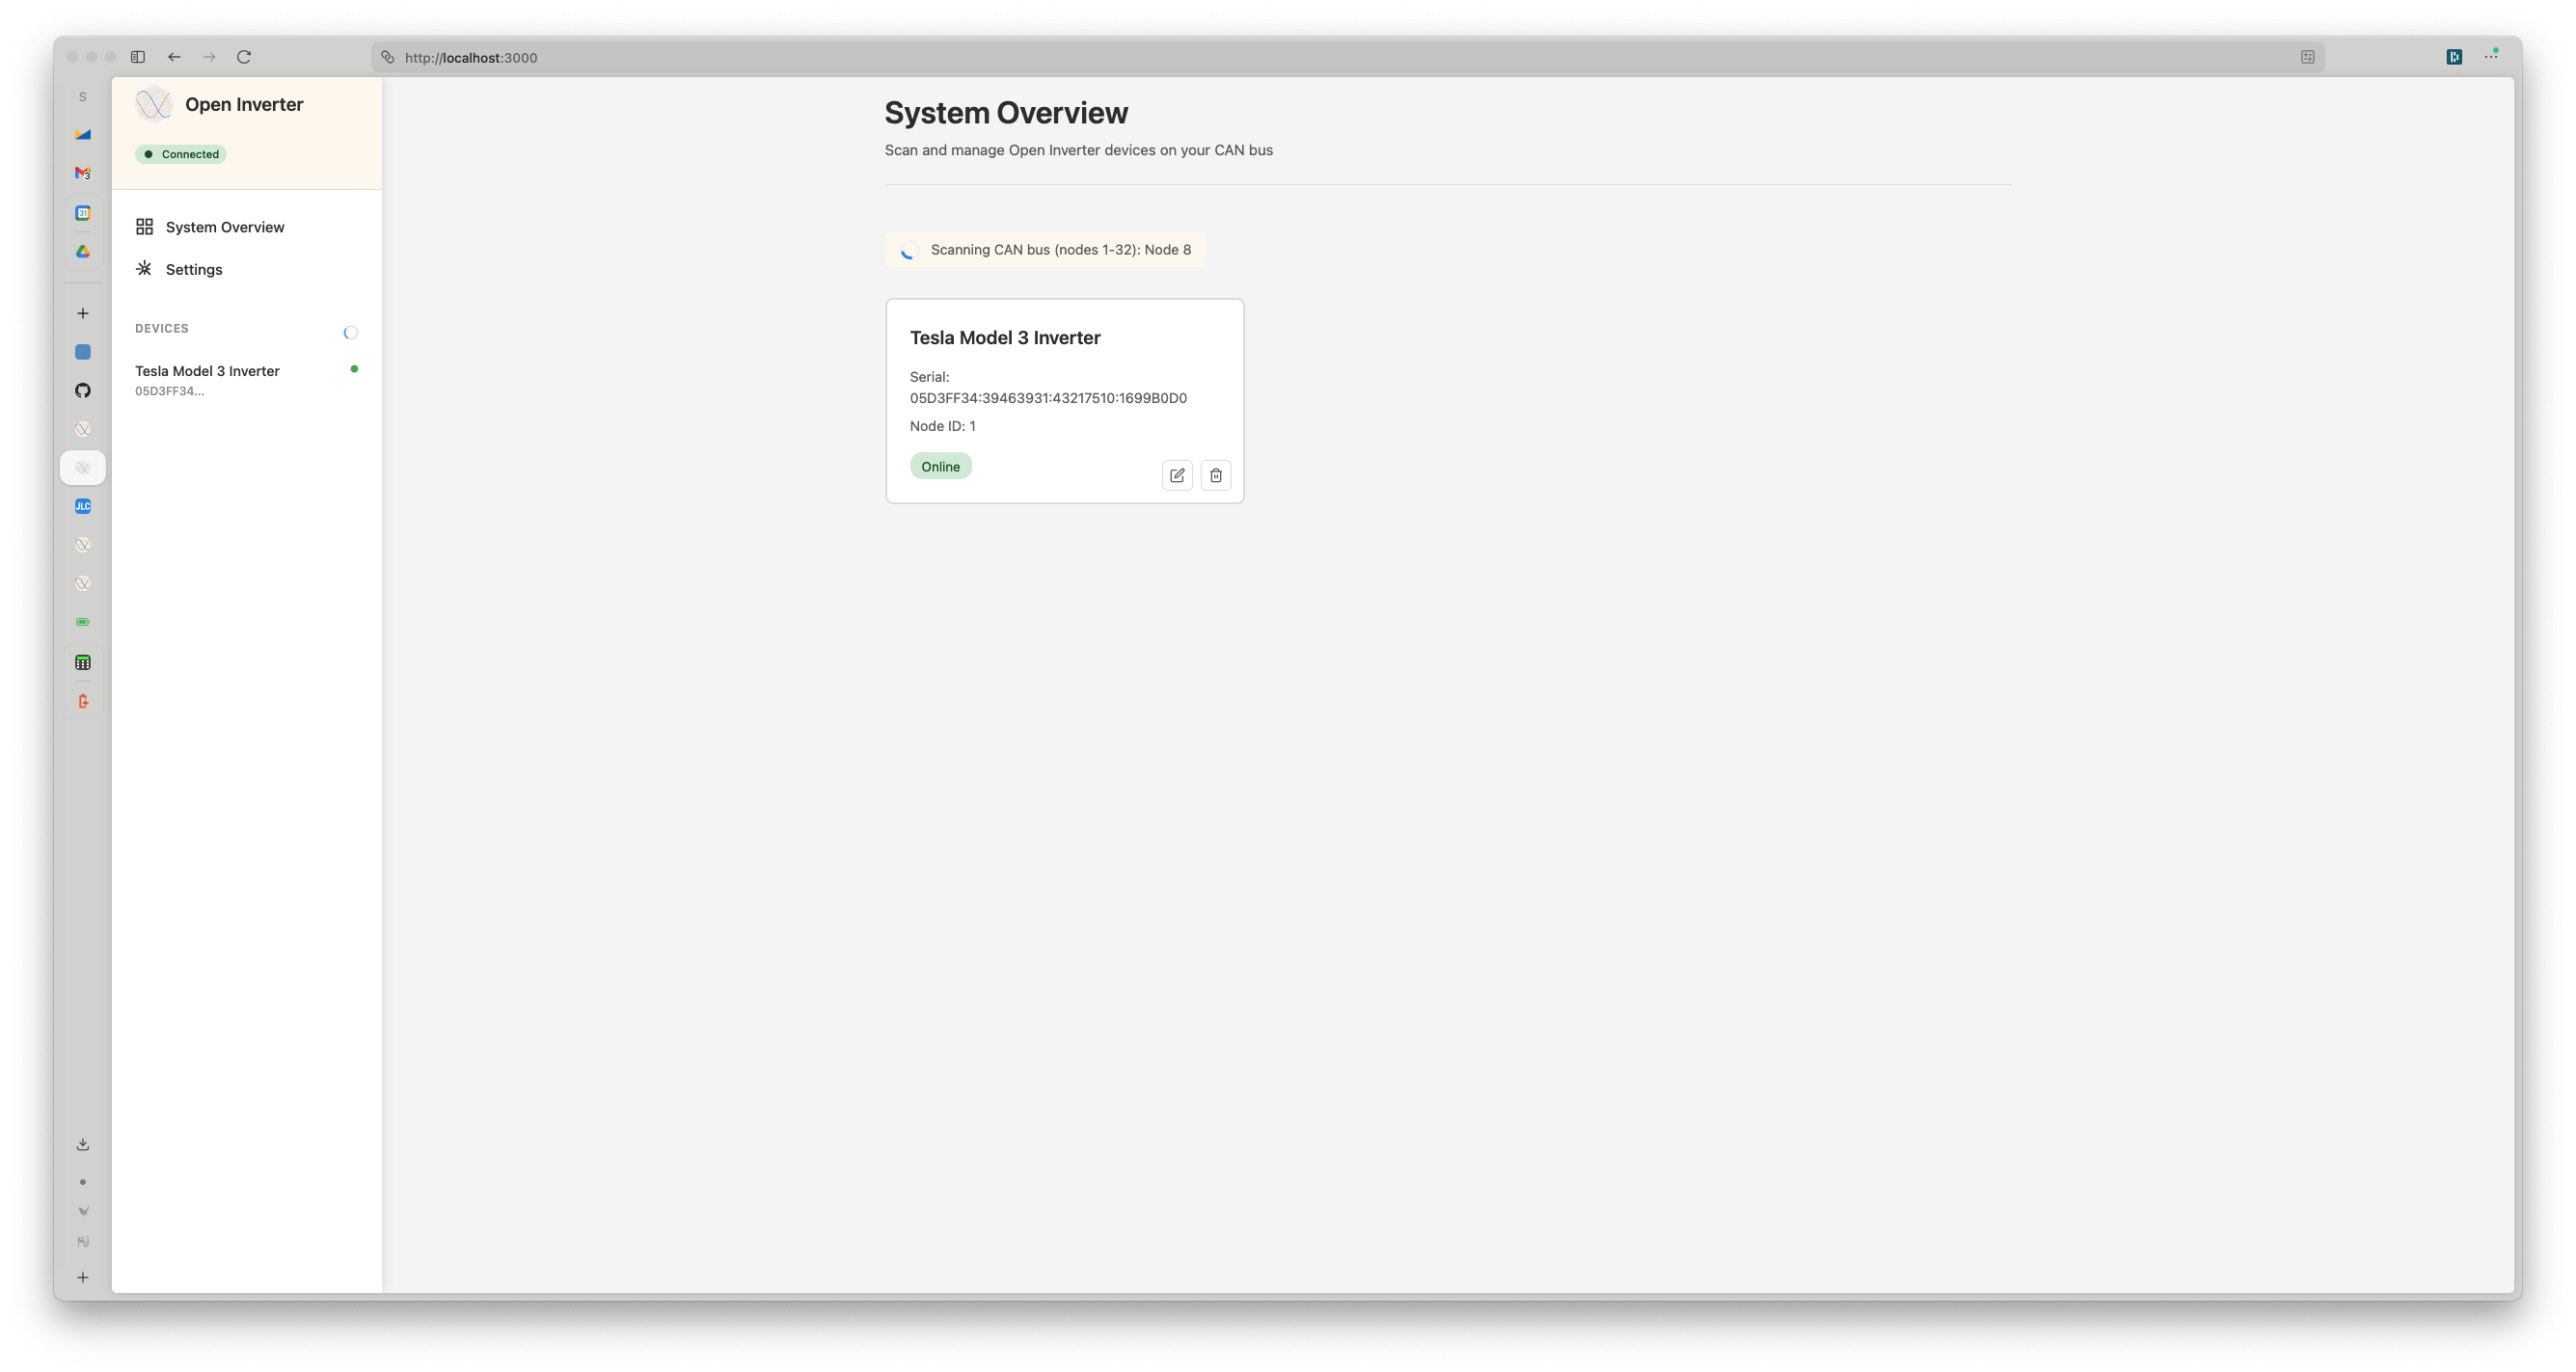2576x1372 pixels.
Task: Open GitHub tab in sidebar
Action: tap(83, 391)
